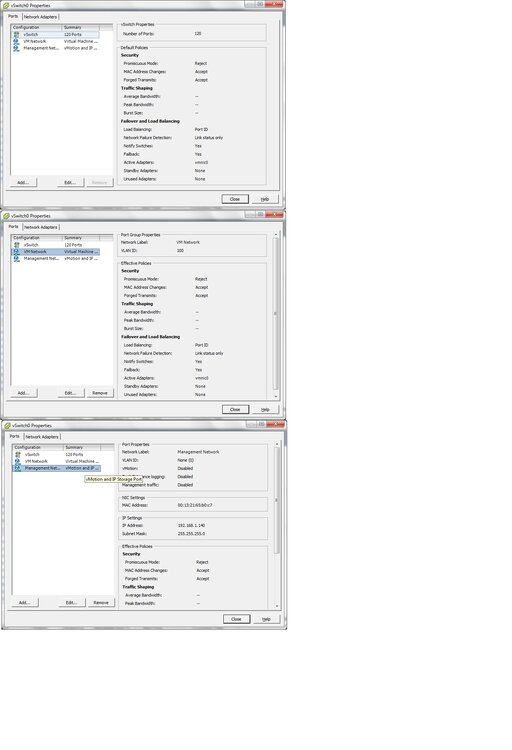
Task: Click IP Address value 192.168.1.140
Action: 191,525
